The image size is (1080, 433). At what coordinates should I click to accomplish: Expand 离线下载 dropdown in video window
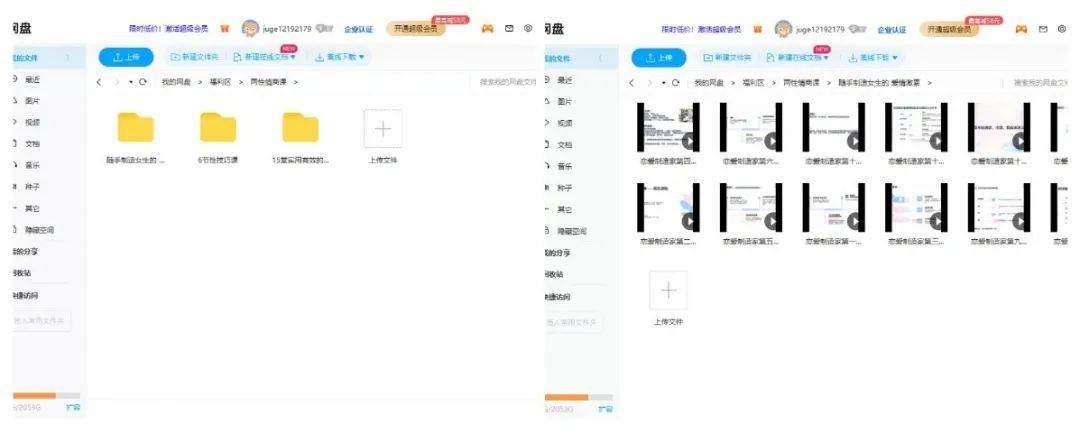coord(895,58)
